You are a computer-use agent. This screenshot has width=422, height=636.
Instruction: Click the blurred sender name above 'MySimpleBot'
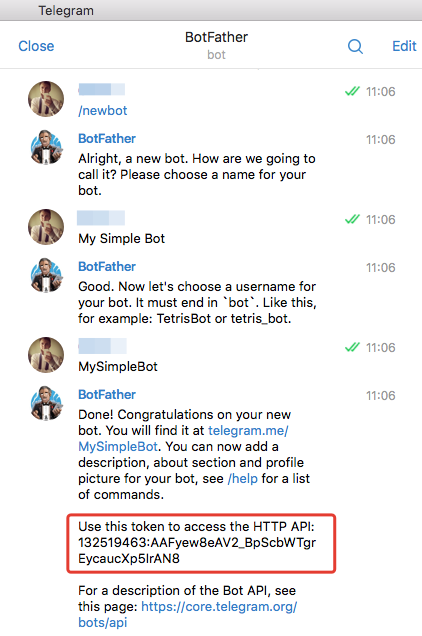click(x=102, y=347)
